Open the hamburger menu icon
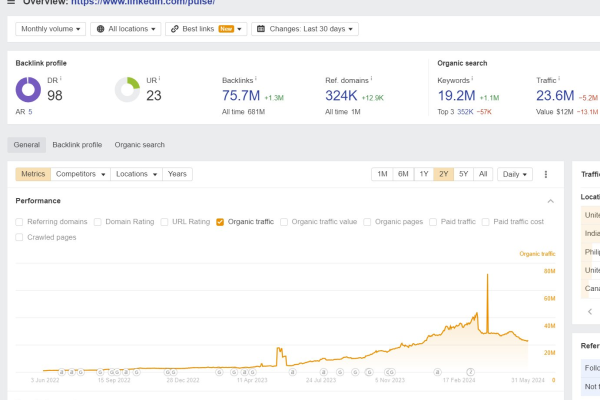Image resolution: width=600 pixels, height=400 pixels. (x=11, y=2)
